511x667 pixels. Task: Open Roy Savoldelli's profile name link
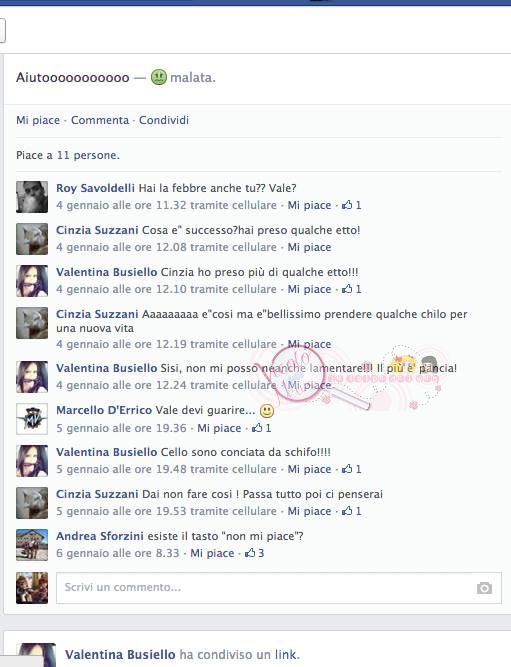tap(95, 188)
